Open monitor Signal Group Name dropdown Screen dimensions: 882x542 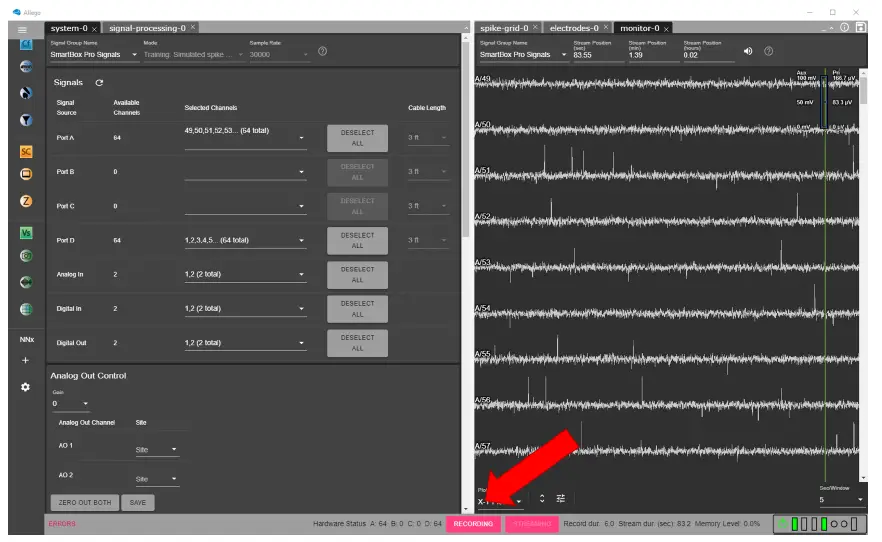pos(523,55)
